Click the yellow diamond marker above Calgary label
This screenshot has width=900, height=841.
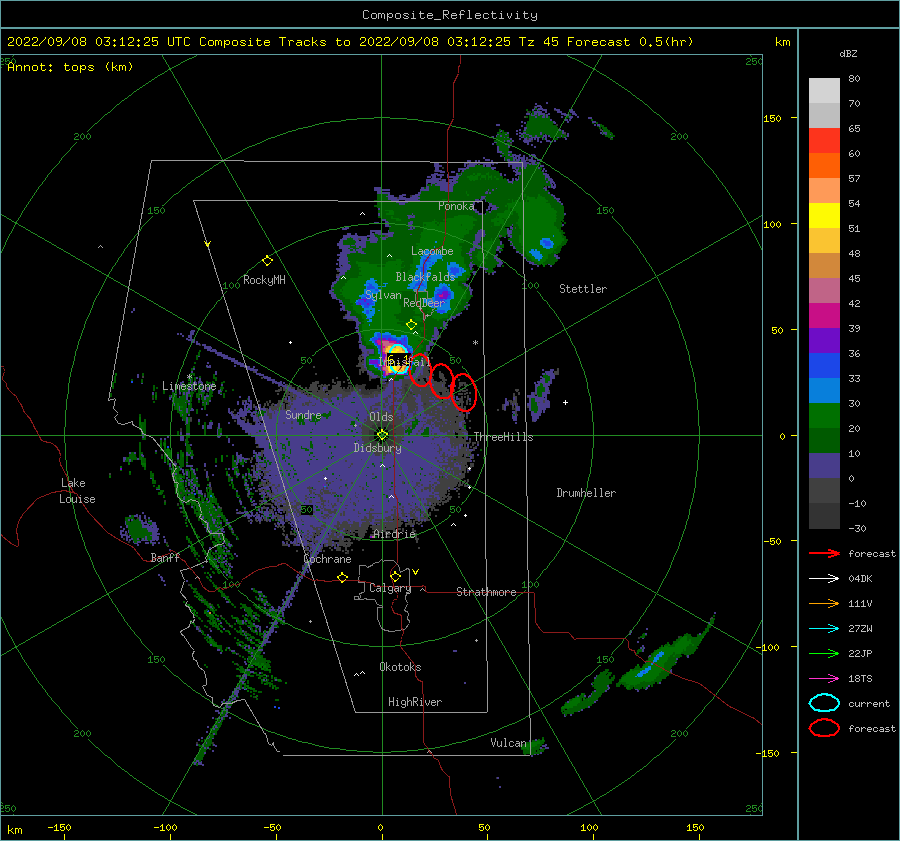[395, 576]
